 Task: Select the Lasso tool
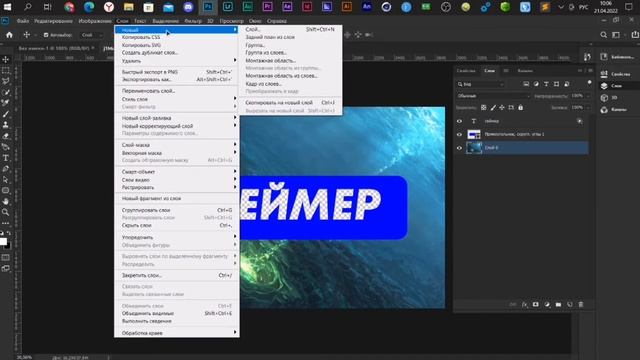click(6, 81)
